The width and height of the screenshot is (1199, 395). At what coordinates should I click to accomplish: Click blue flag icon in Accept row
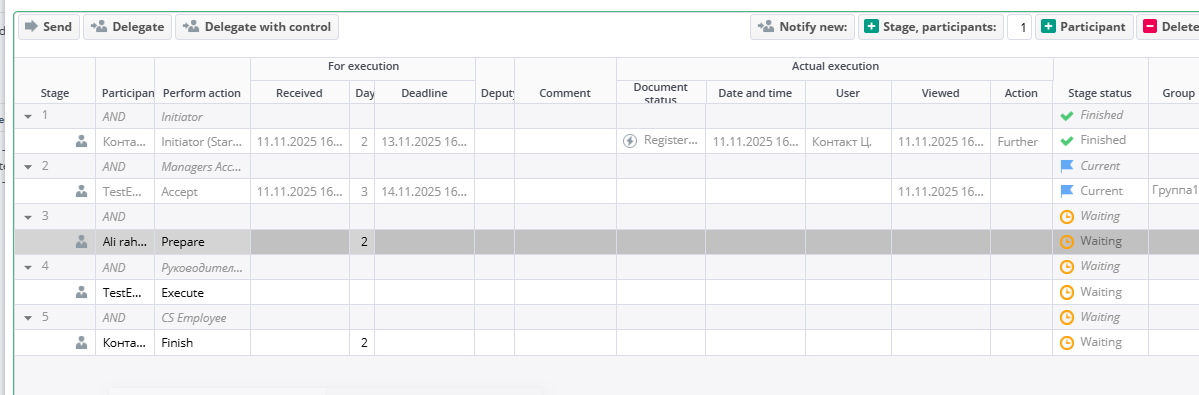click(x=1067, y=191)
